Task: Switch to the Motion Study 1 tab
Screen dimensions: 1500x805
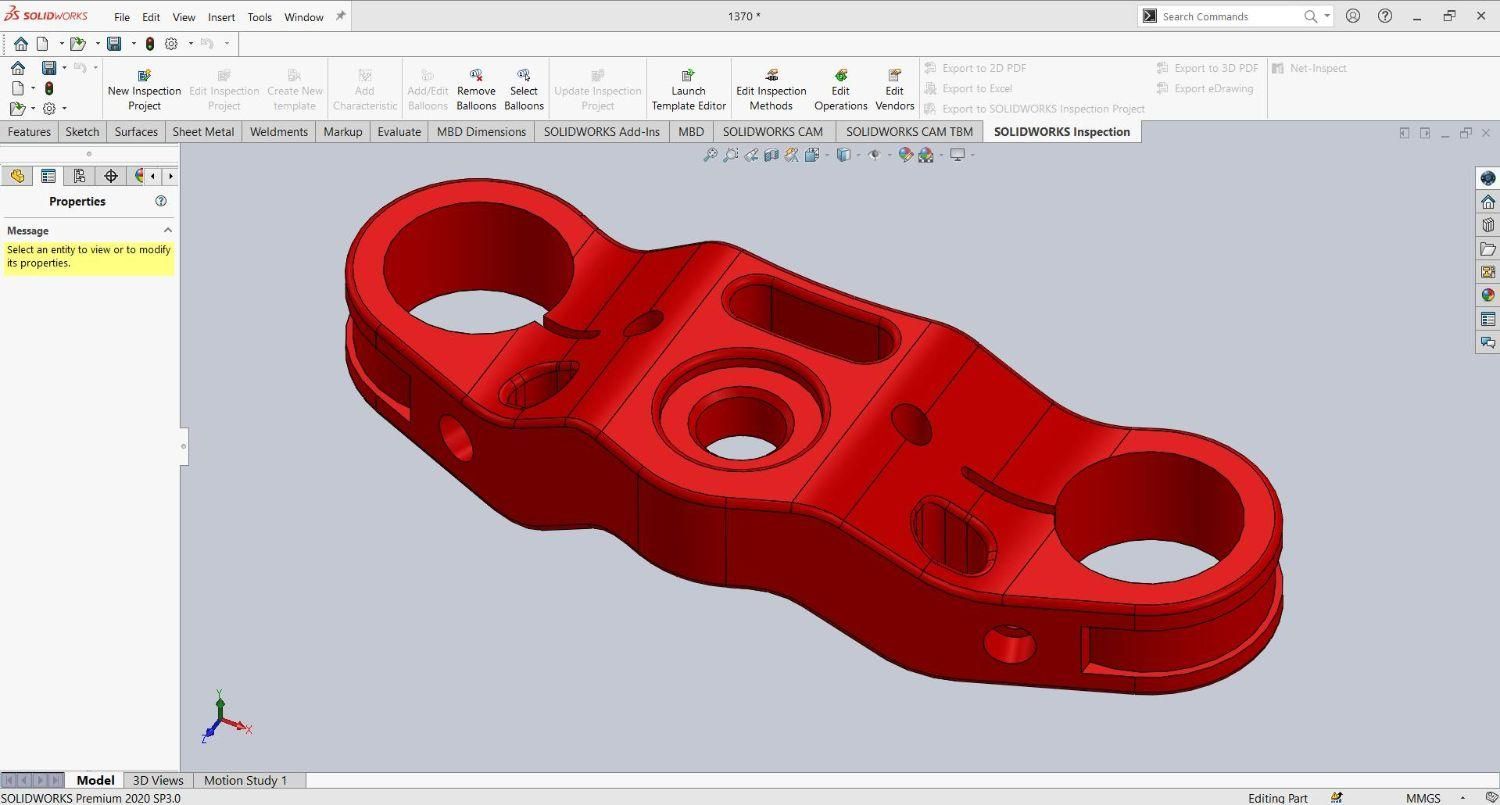Action: (x=245, y=780)
